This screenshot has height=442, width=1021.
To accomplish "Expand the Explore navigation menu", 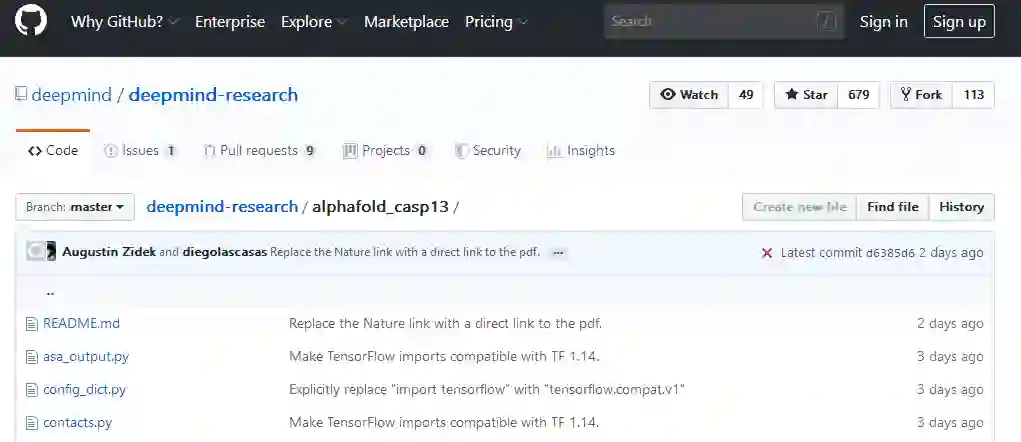I will click(314, 22).
